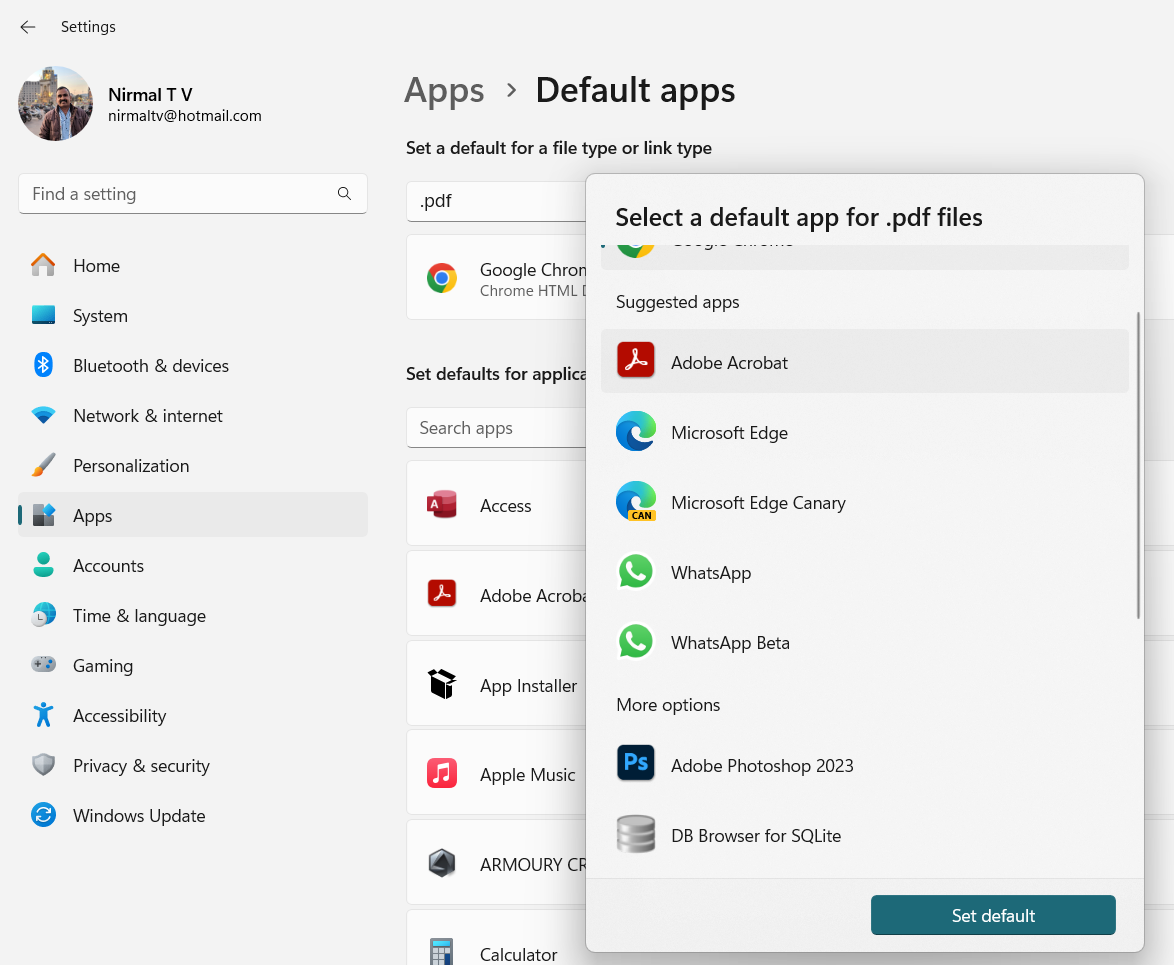This screenshot has height=965, width=1174.
Task: Open Privacy & security settings
Action: click(192, 766)
